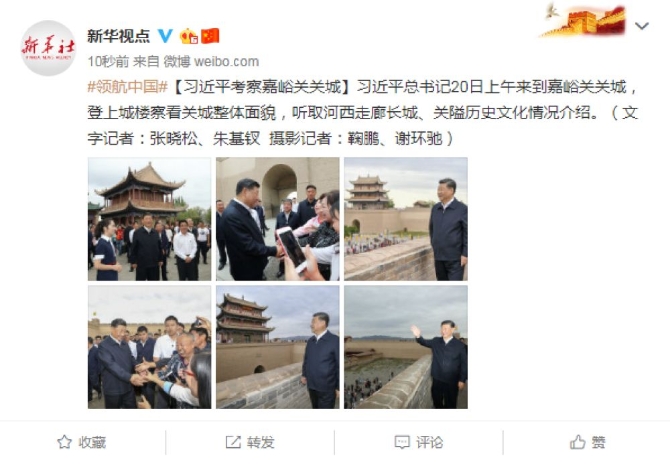
Task: Click the star icon to favorite the post
Action: (x=65, y=442)
